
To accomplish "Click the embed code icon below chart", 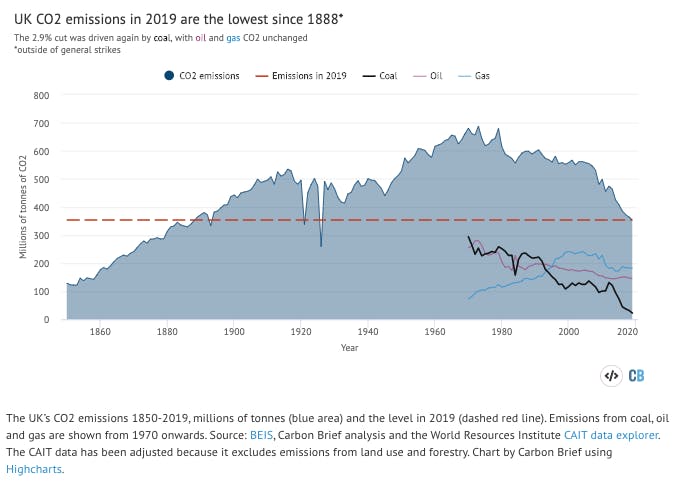I will (611, 376).
